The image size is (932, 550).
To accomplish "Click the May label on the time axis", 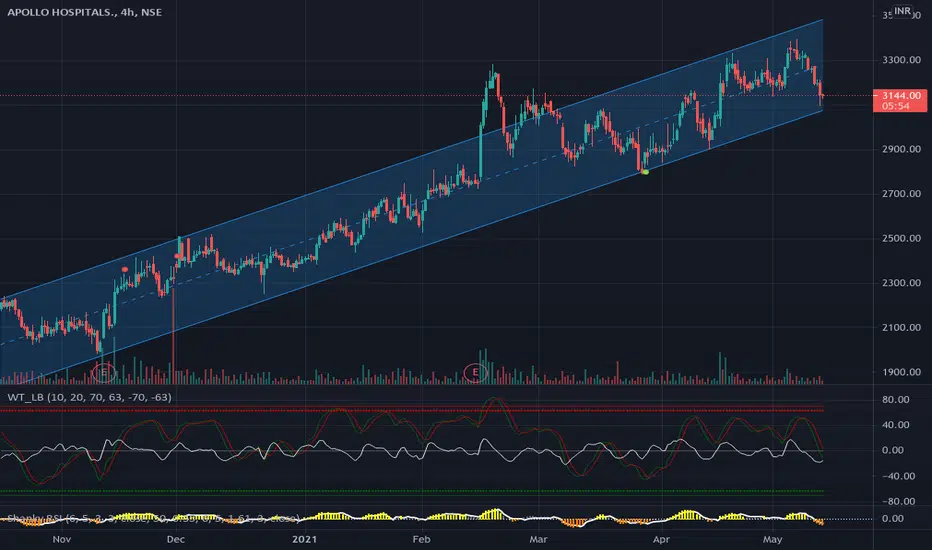I will [773, 539].
